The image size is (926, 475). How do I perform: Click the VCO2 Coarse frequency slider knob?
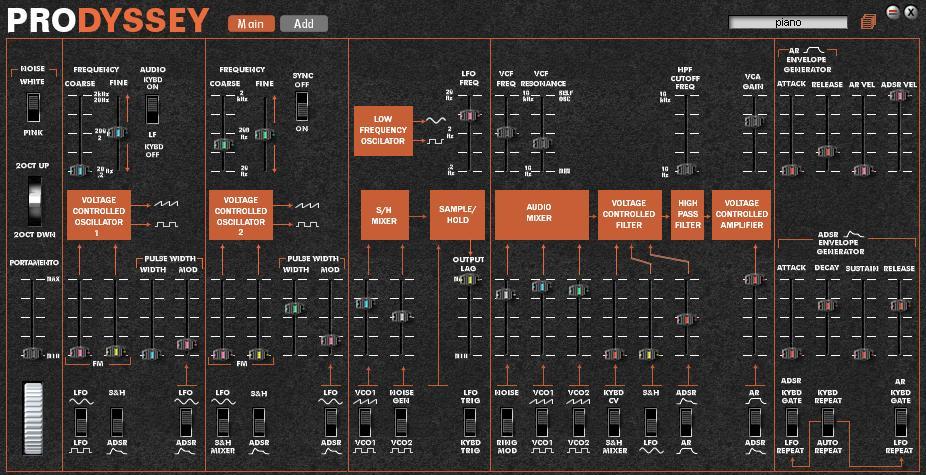(x=222, y=144)
